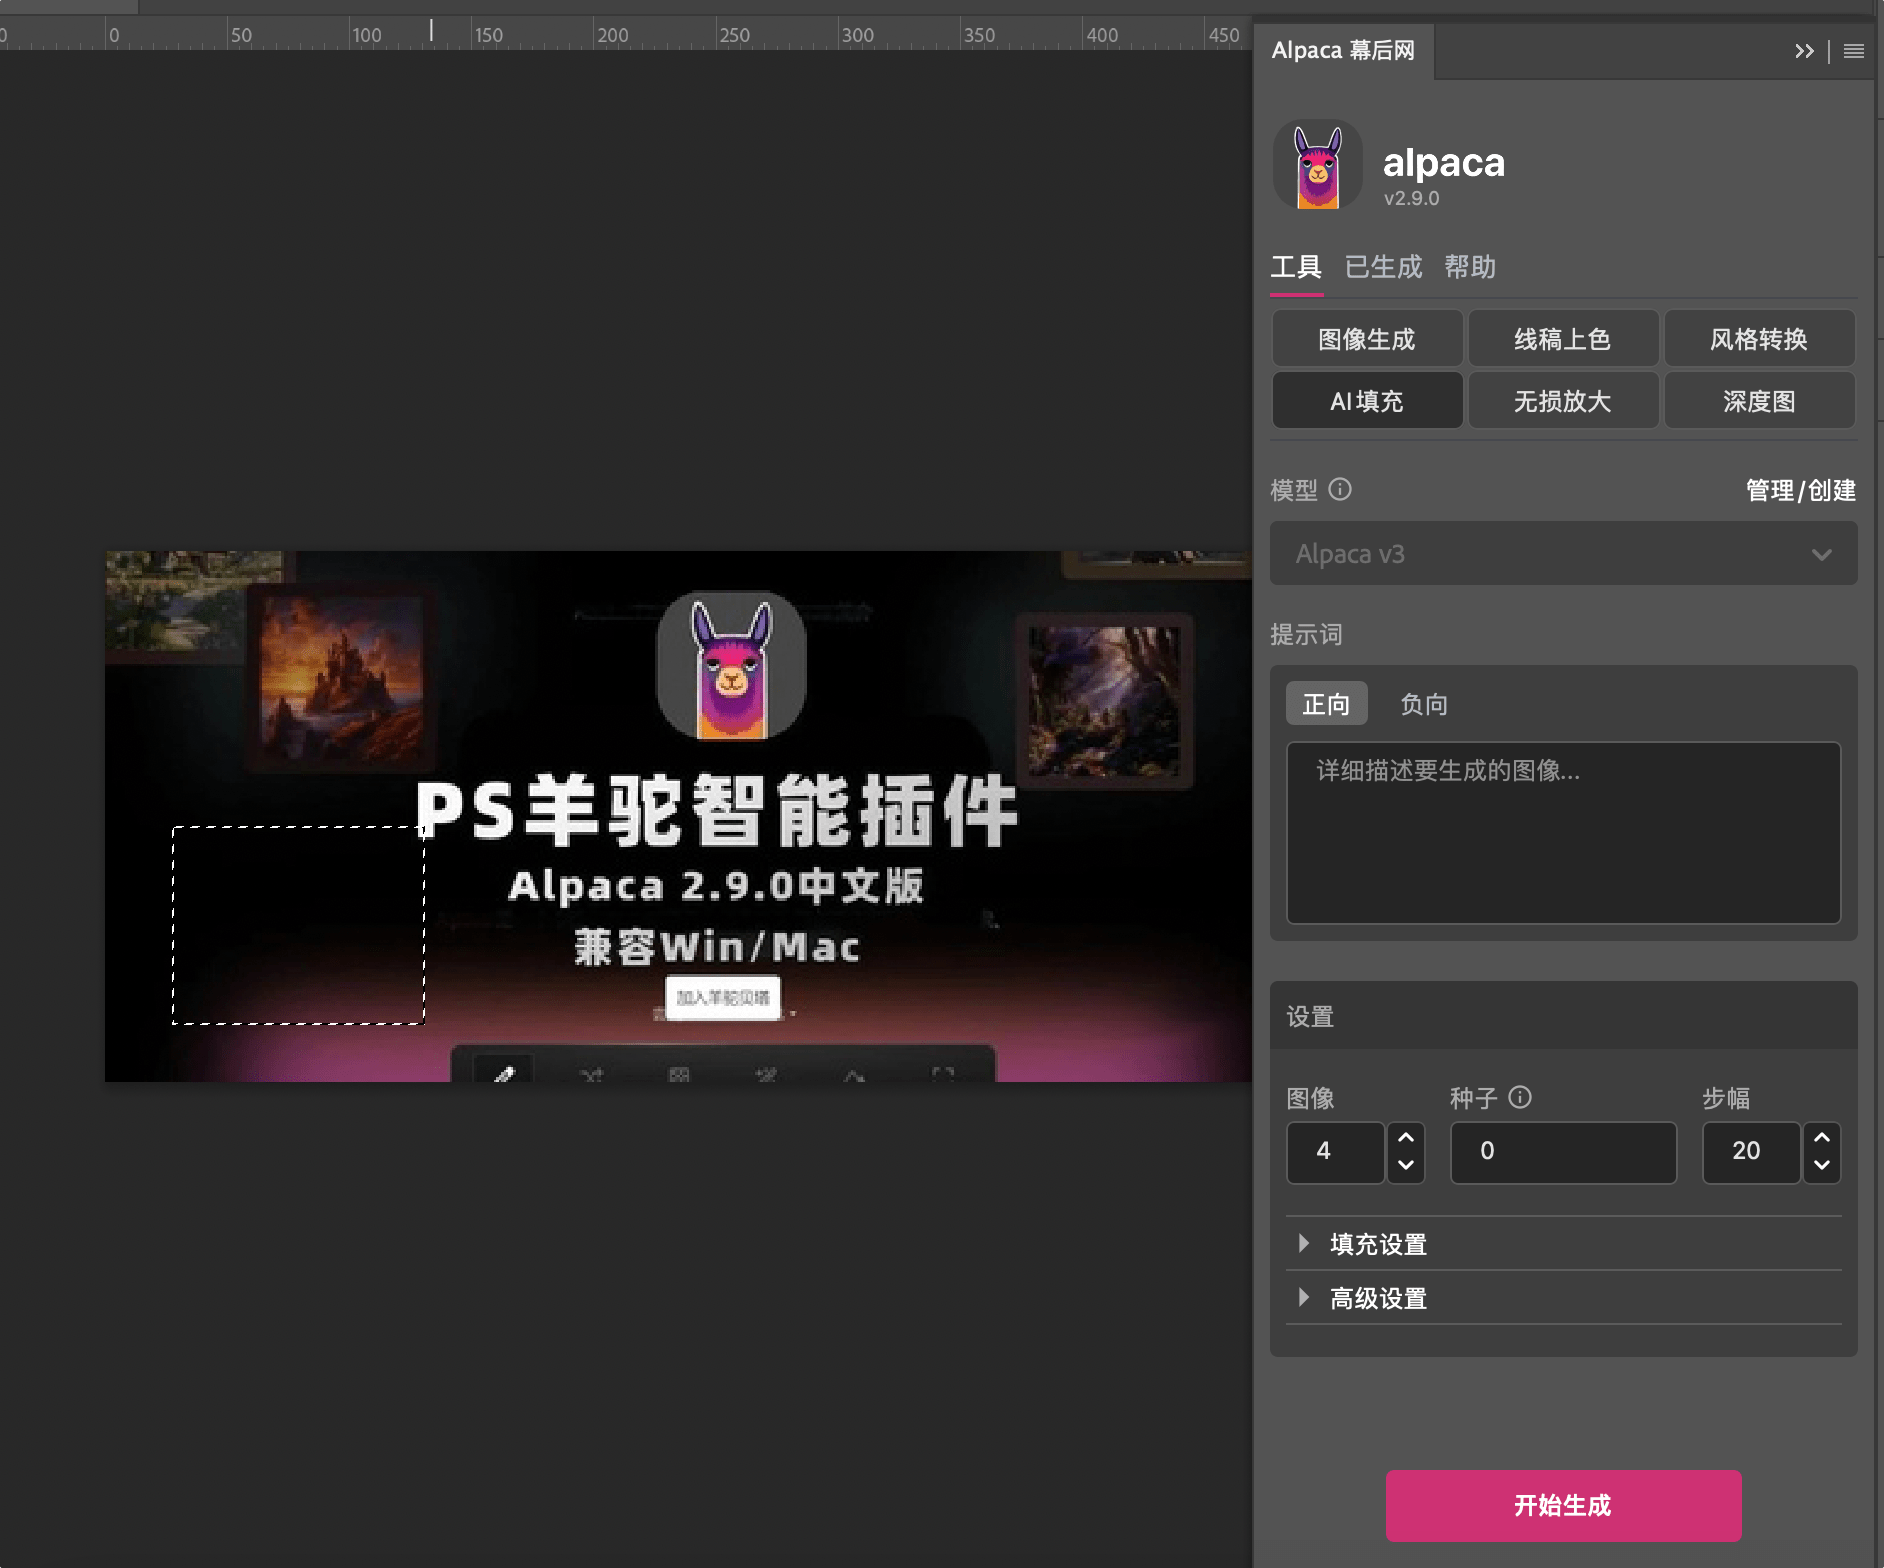Collapse the panel with double-arrow icon

tap(1804, 51)
